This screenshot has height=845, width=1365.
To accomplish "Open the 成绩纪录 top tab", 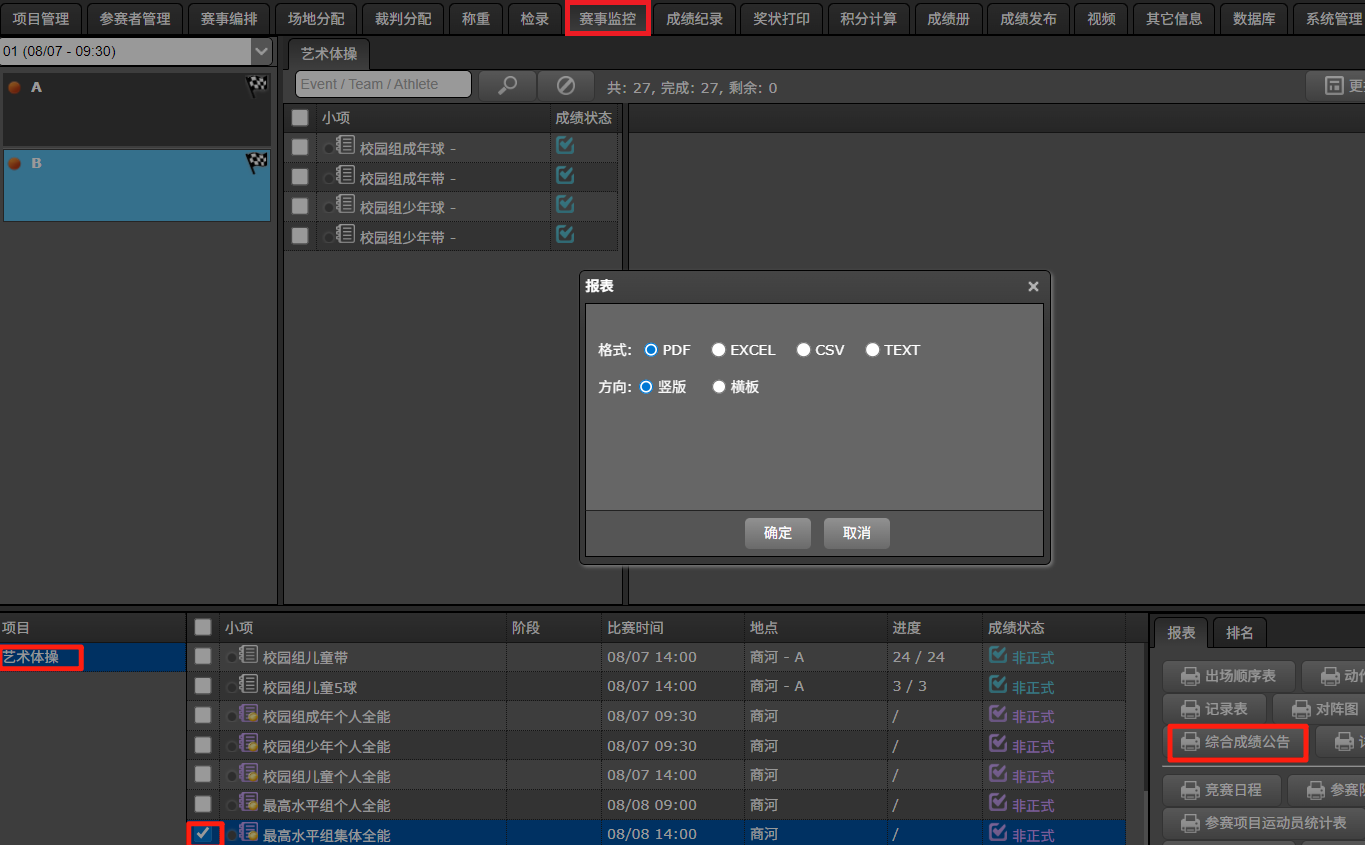I will [x=694, y=19].
